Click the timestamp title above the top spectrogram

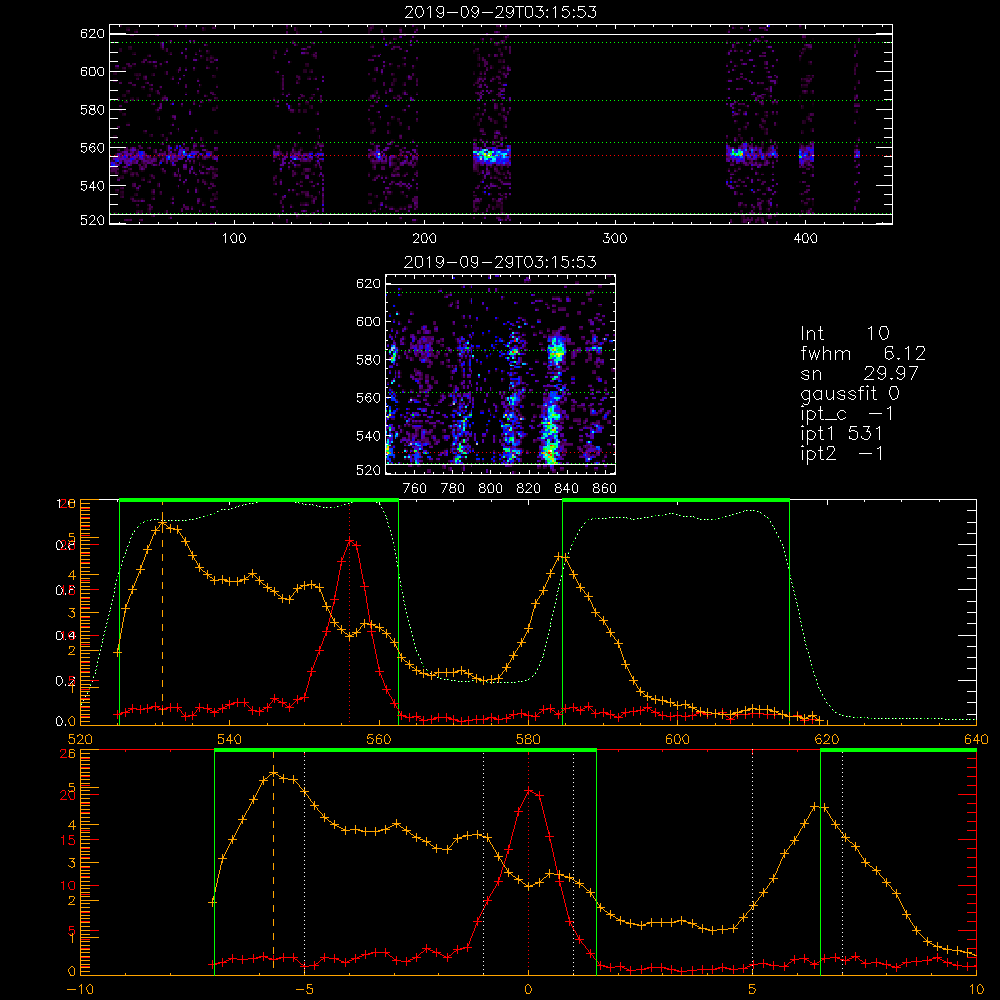tap(500, 11)
